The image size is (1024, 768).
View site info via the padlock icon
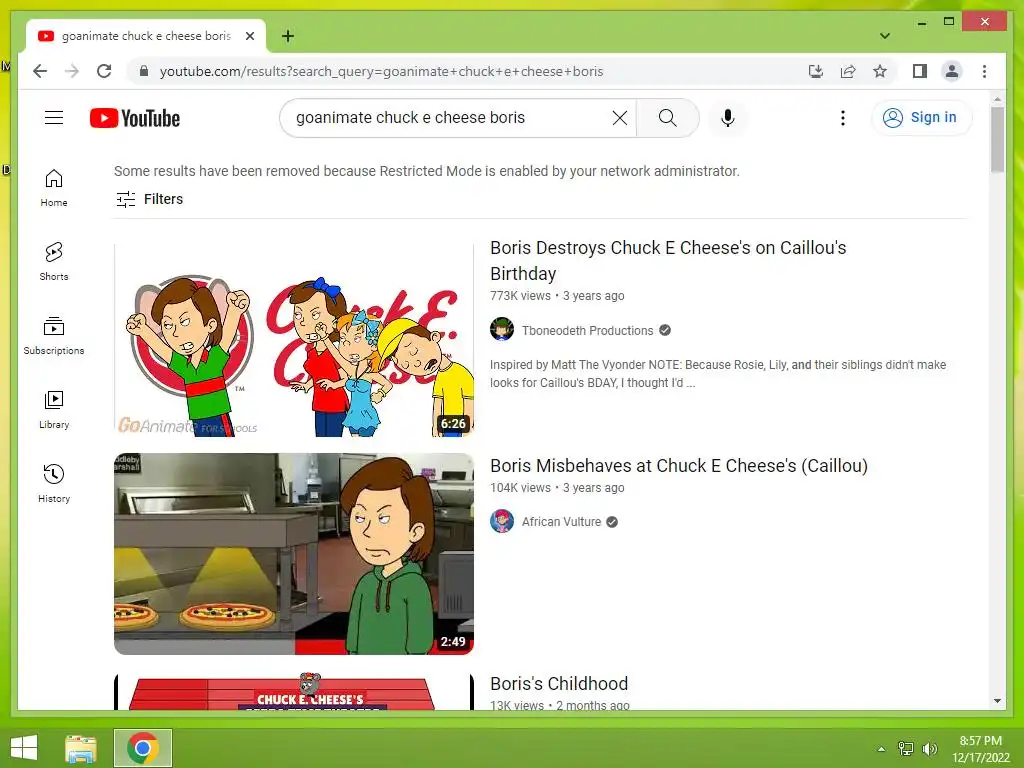(x=144, y=71)
